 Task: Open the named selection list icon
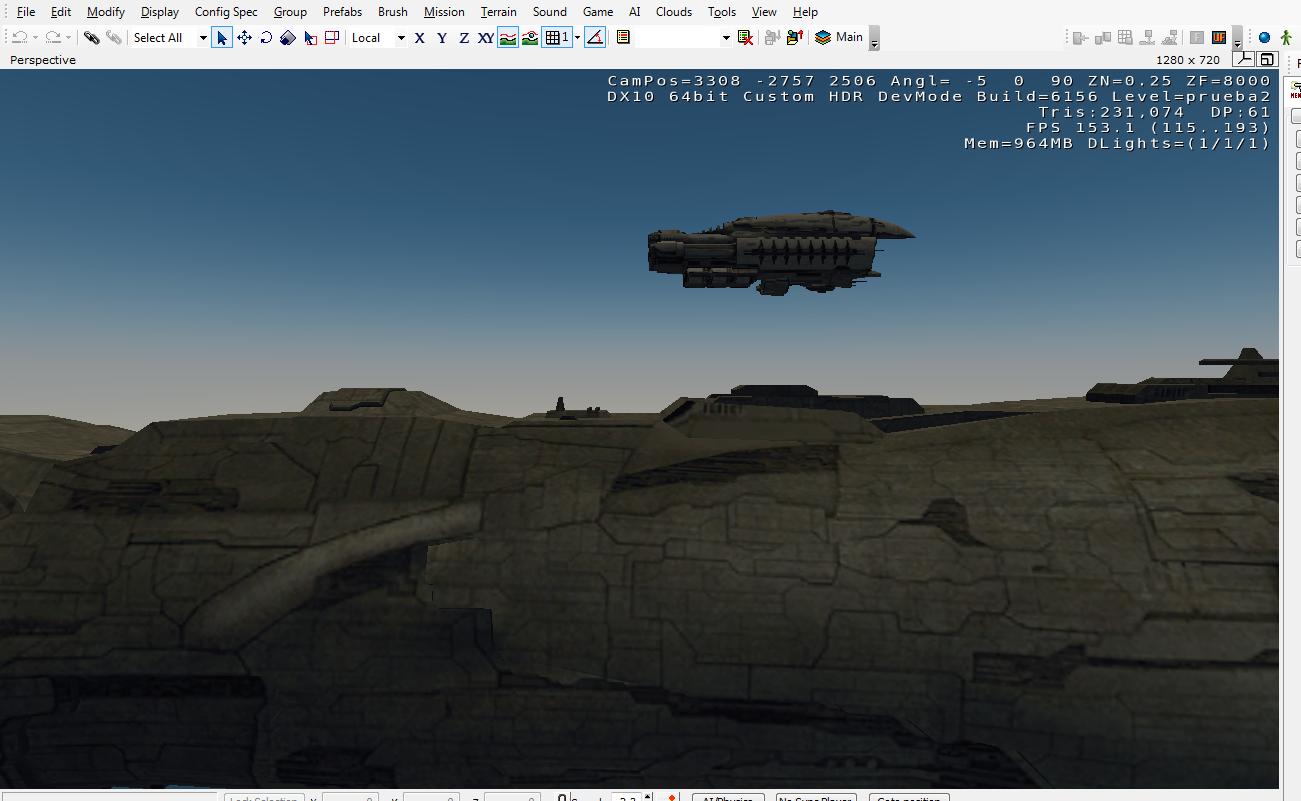(x=623, y=38)
